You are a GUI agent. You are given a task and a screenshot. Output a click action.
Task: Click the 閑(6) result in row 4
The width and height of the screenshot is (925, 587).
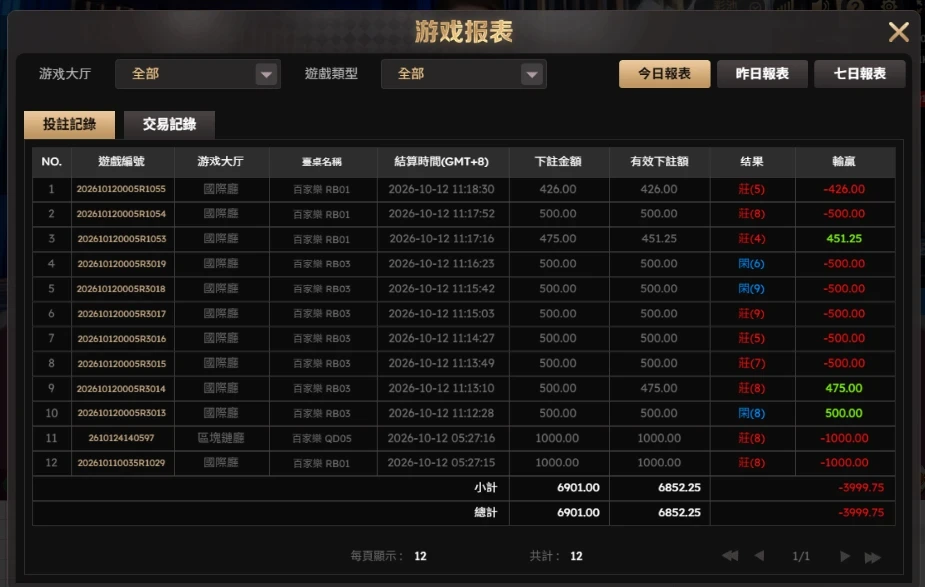click(x=752, y=264)
